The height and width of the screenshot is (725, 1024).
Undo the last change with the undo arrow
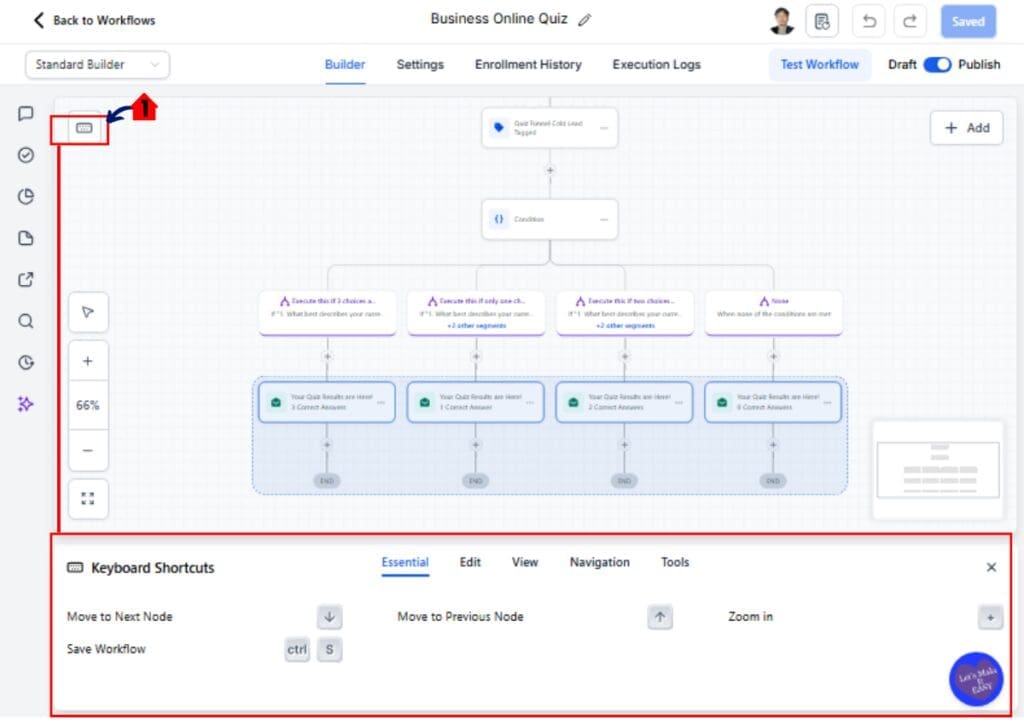click(870, 20)
